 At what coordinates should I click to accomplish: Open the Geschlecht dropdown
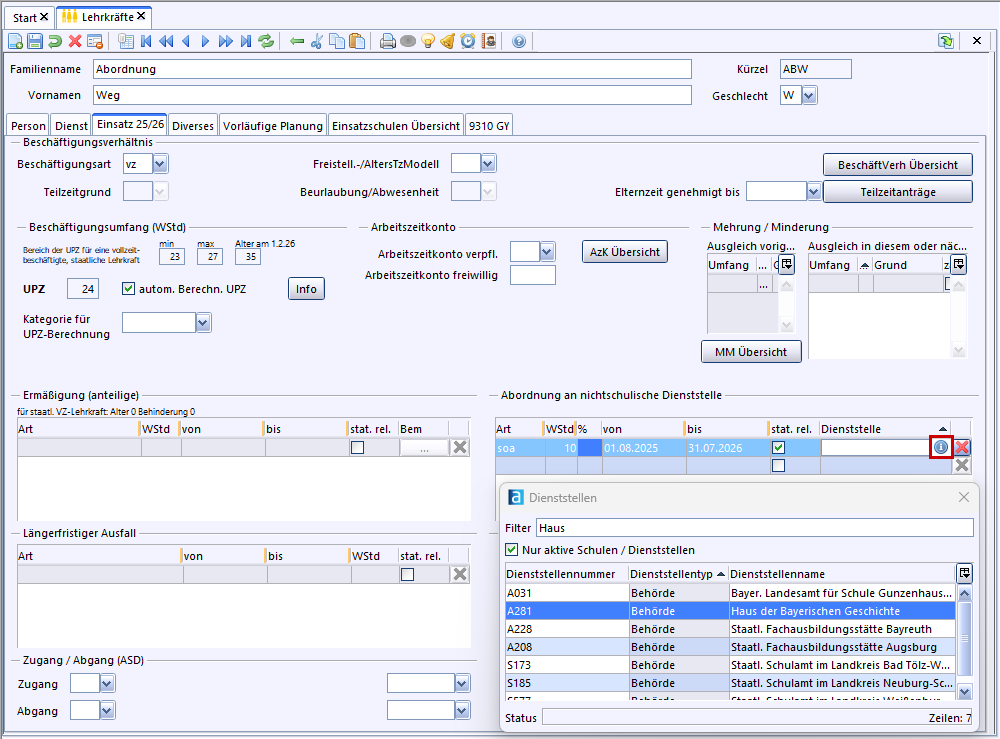pyautogui.click(x=809, y=95)
